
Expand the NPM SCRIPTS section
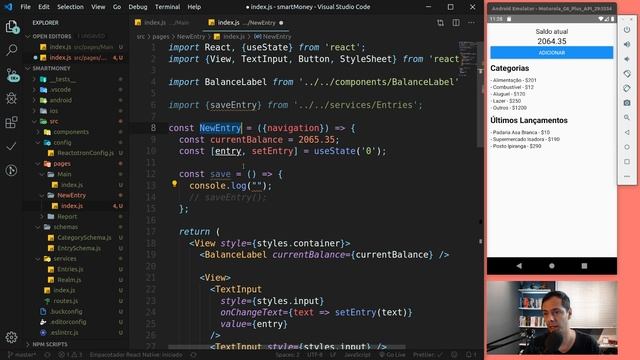(76, 344)
